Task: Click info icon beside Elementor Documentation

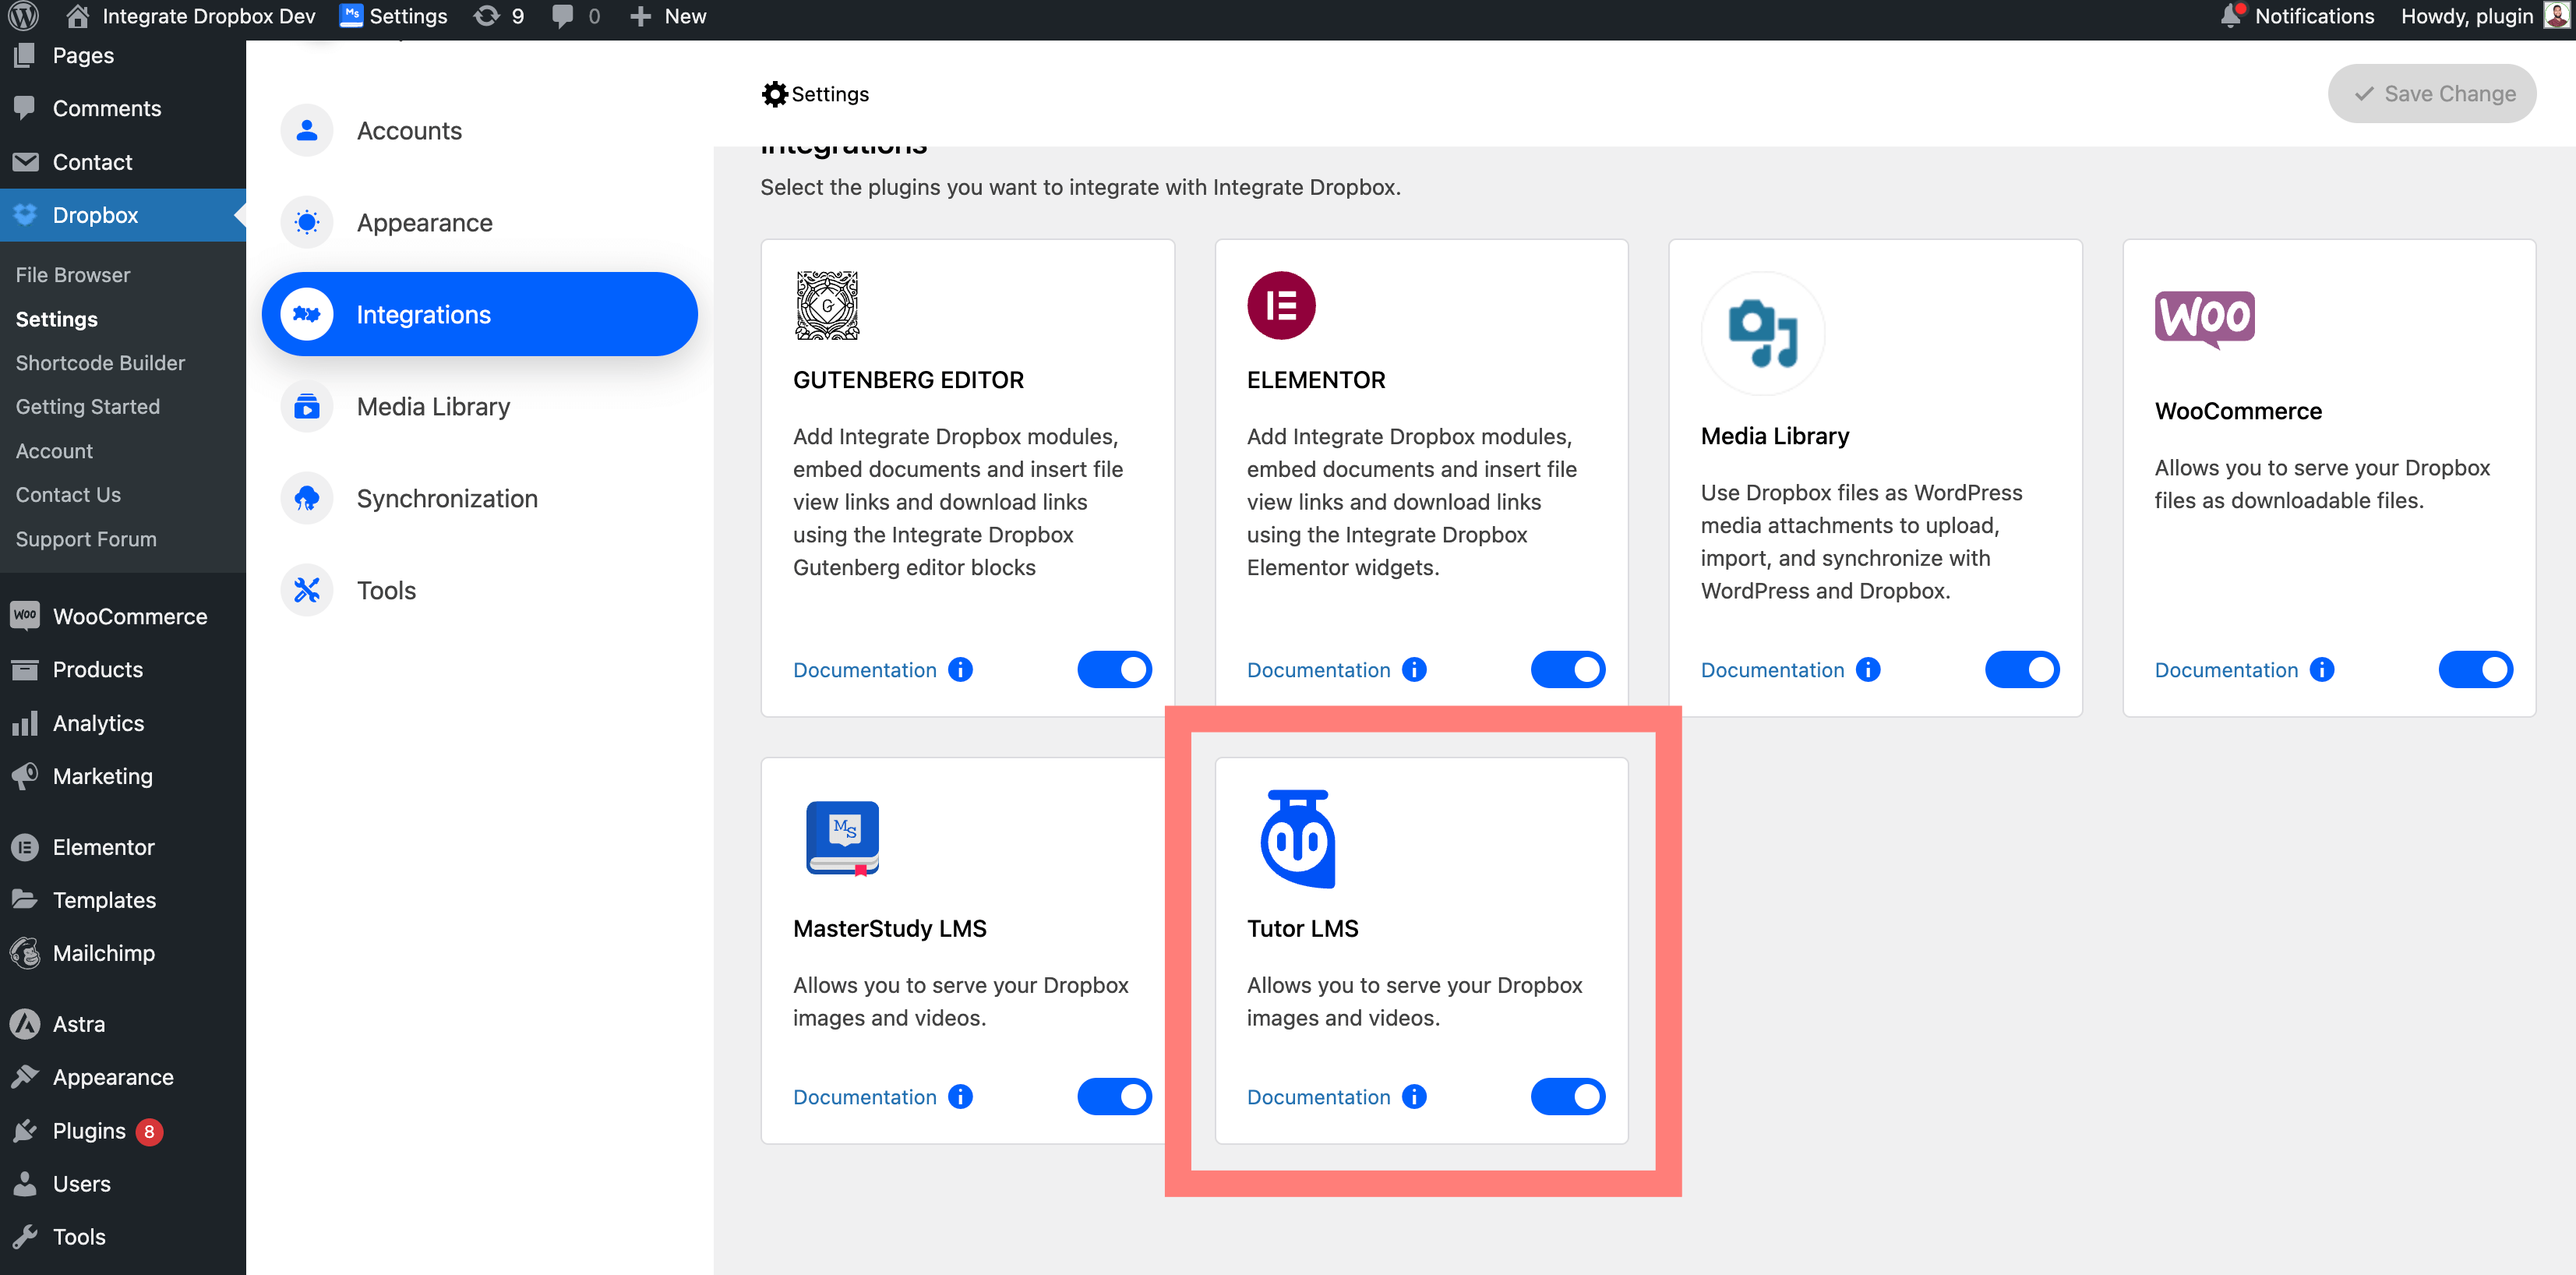Action: pos(1414,669)
